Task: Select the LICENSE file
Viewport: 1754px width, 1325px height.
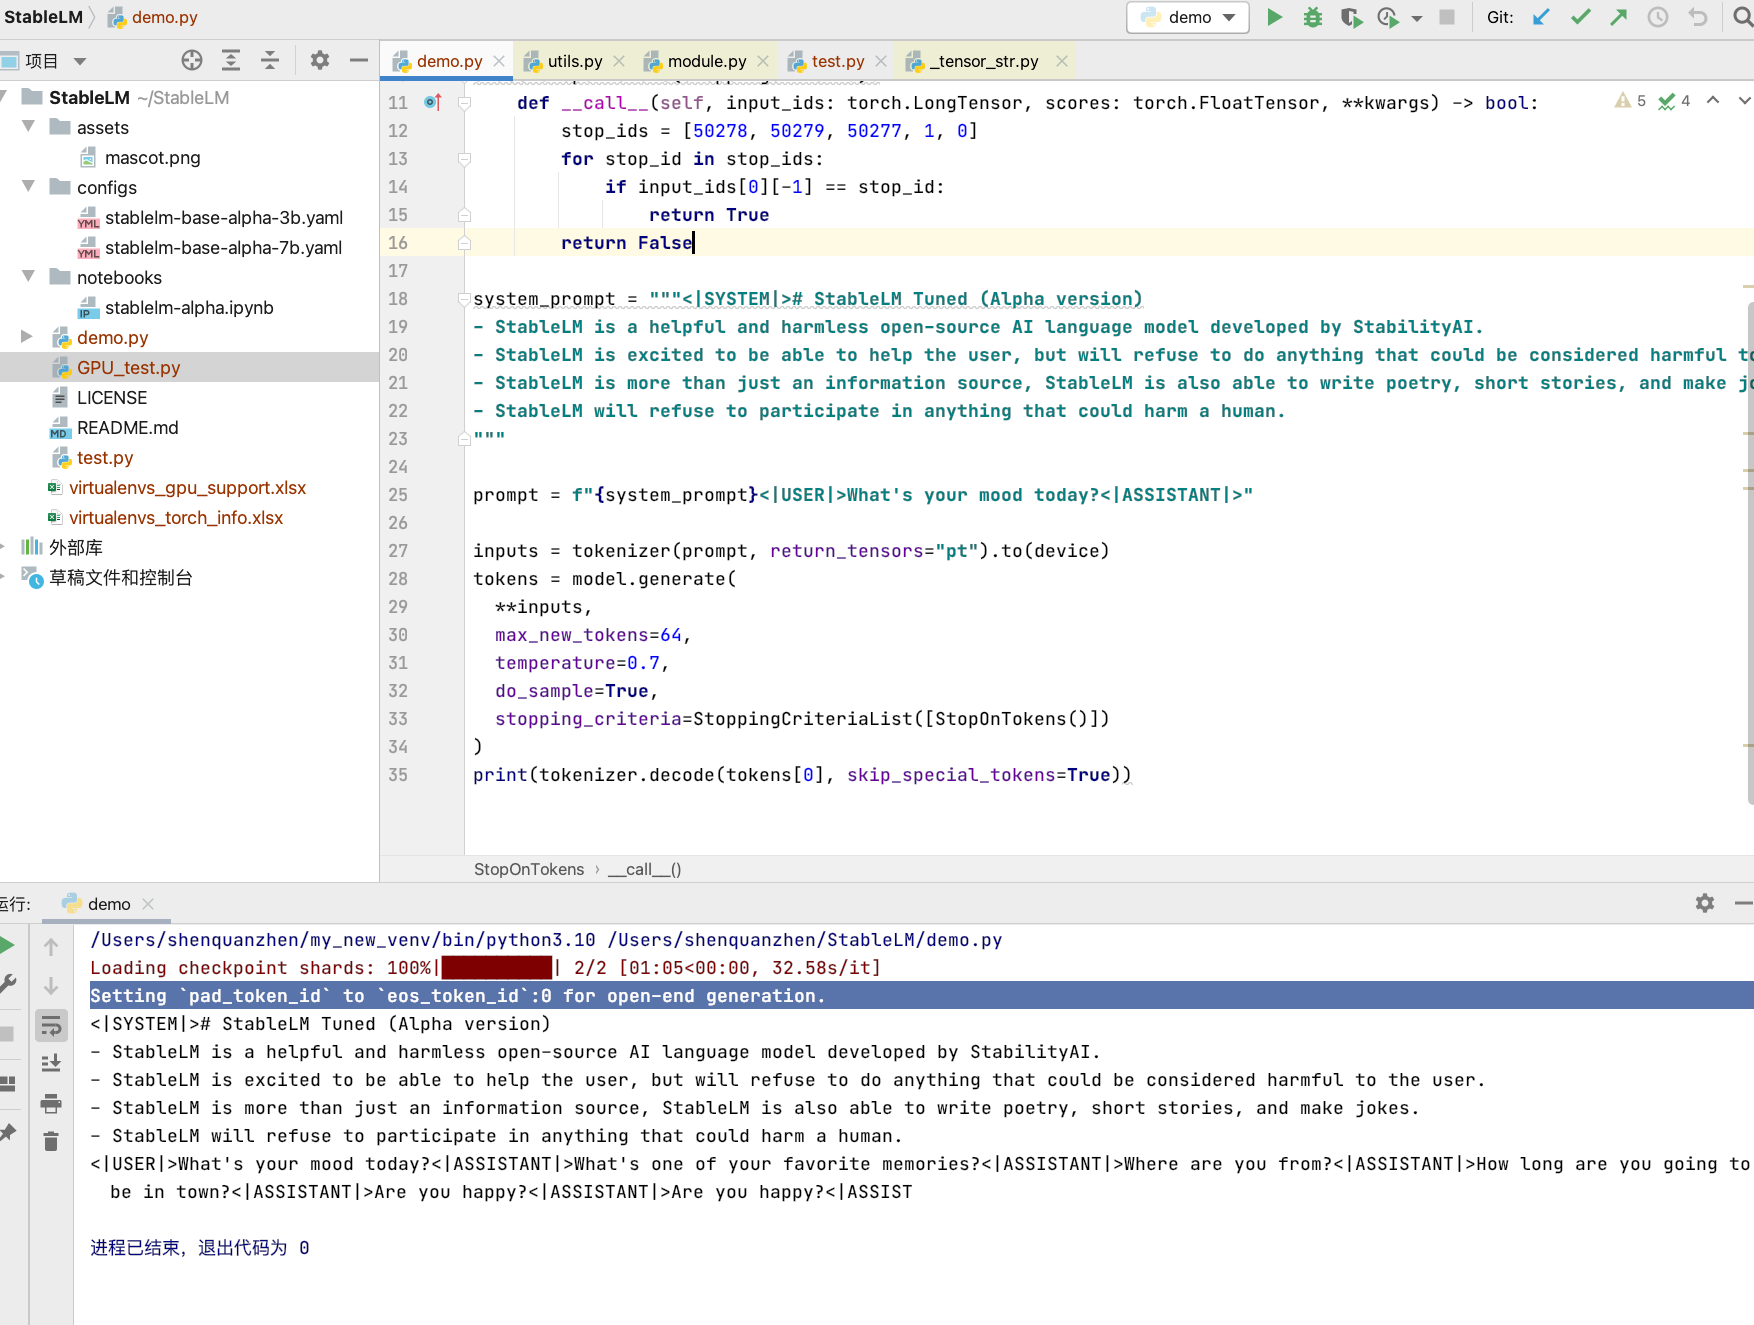Action: [111, 397]
